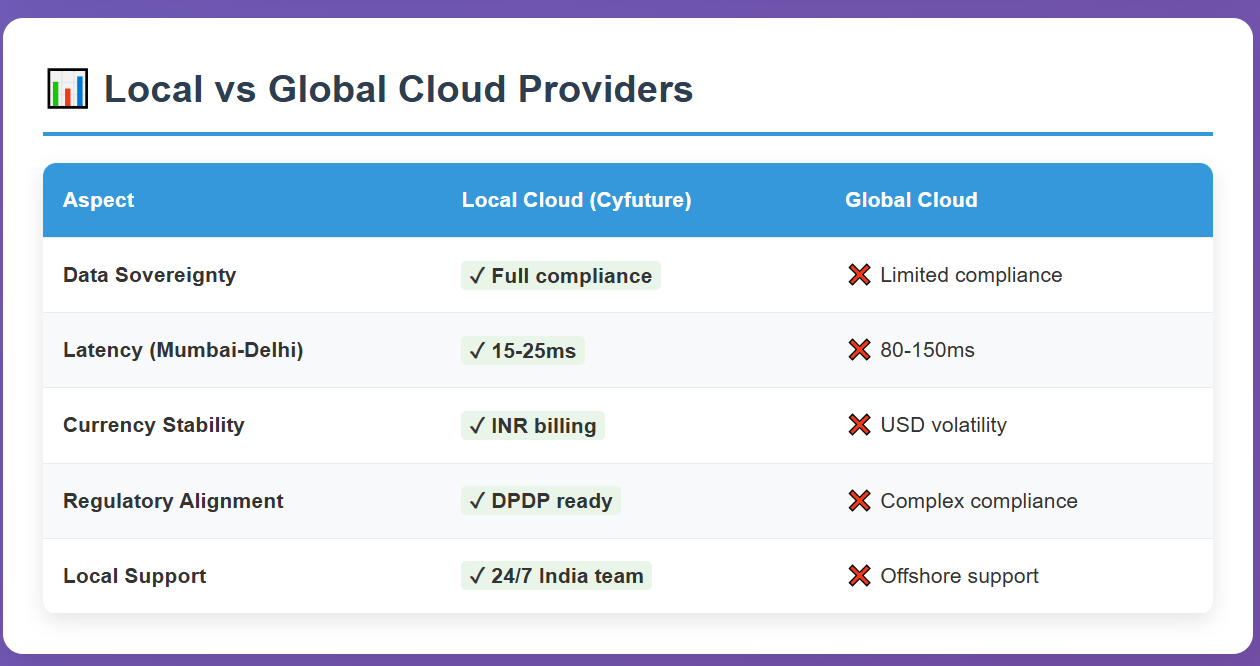Click the 80-150ms latency value
Screen dimensions: 1260x666
927,350
